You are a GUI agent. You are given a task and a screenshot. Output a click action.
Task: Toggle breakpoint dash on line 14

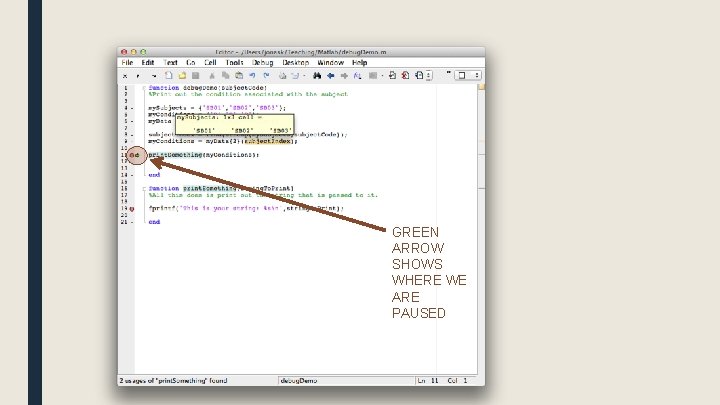coord(132,175)
